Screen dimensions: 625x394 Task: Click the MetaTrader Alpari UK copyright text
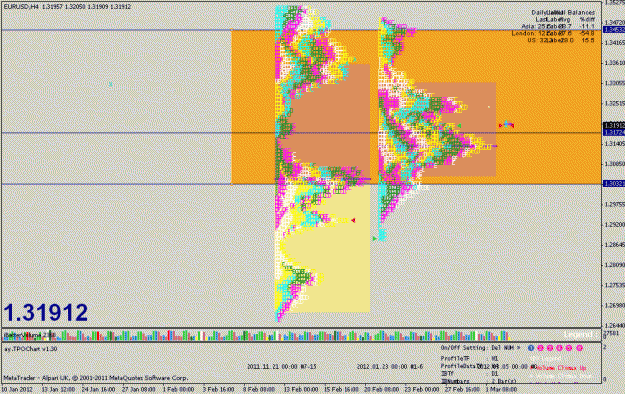click(x=96, y=378)
